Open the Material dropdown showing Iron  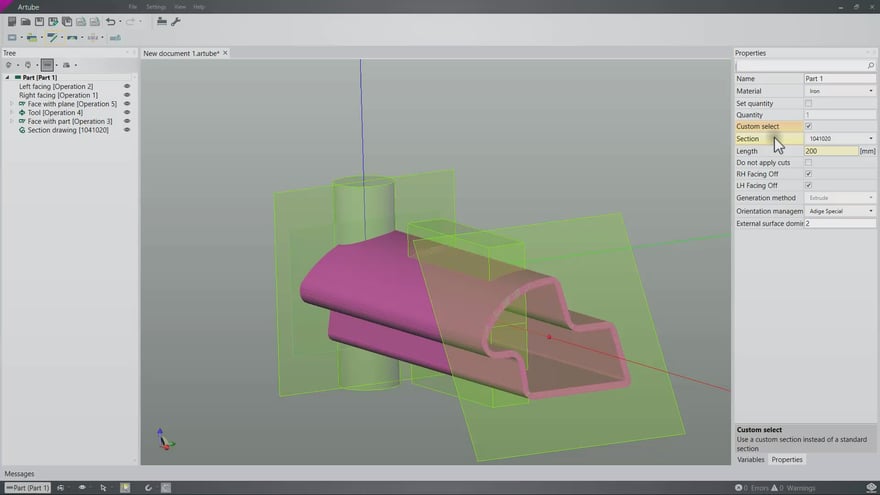coord(840,91)
